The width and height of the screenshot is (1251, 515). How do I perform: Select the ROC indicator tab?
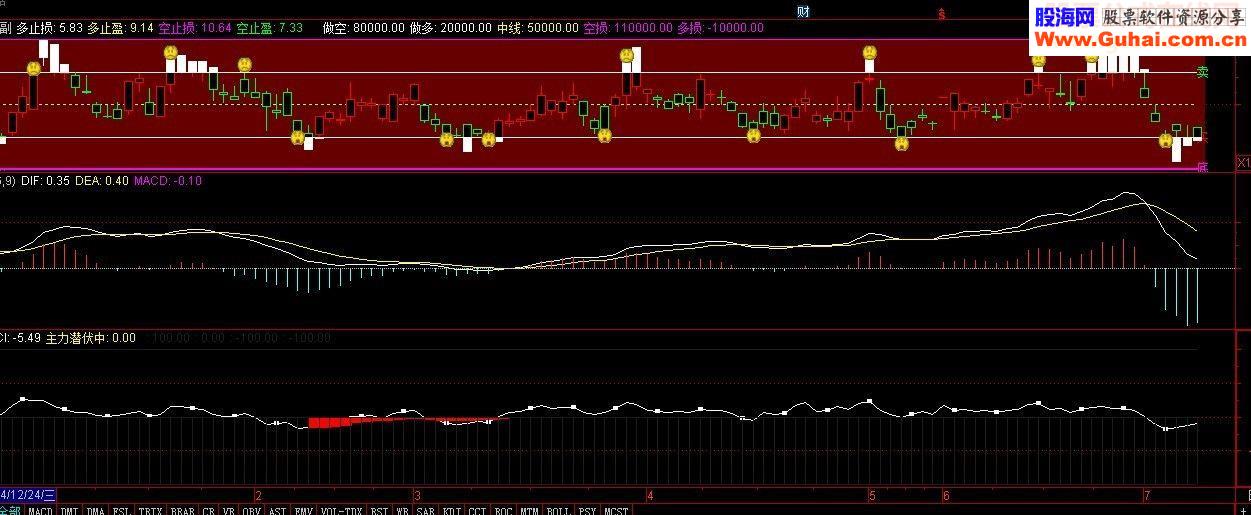503,510
